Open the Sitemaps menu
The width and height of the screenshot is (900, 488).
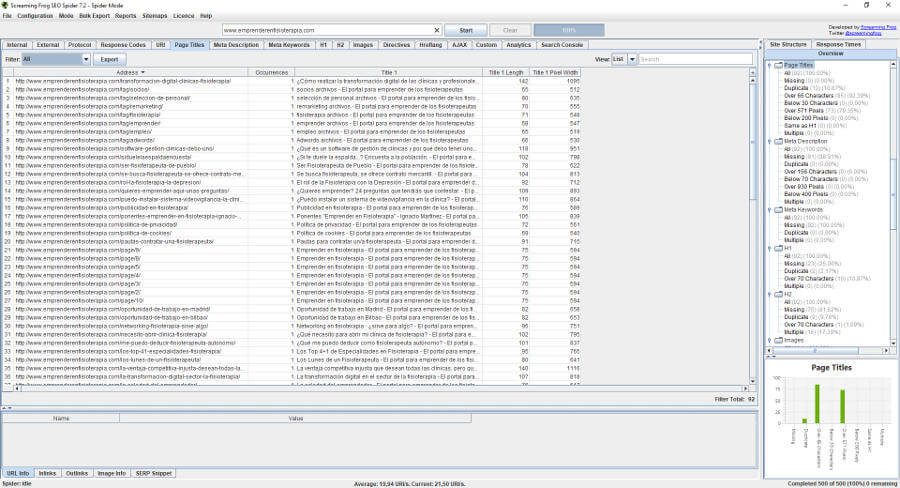tap(154, 16)
